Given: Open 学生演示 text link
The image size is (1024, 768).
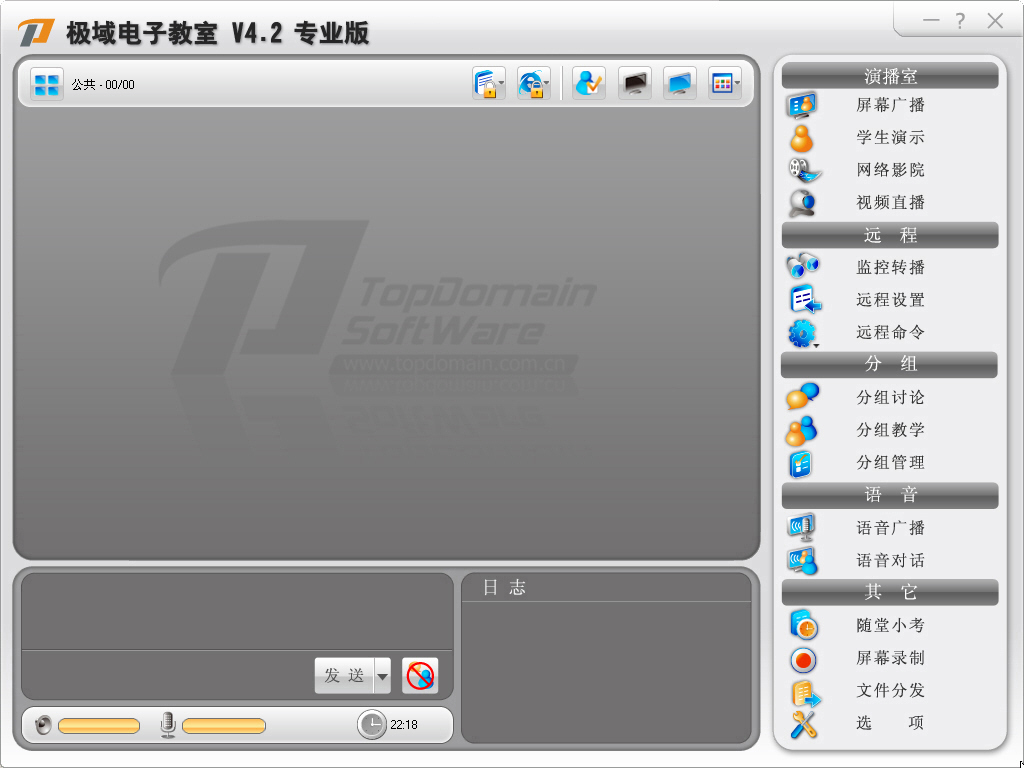Looking at the screenshot, I should pyautogui.click(x=890, y=138).
